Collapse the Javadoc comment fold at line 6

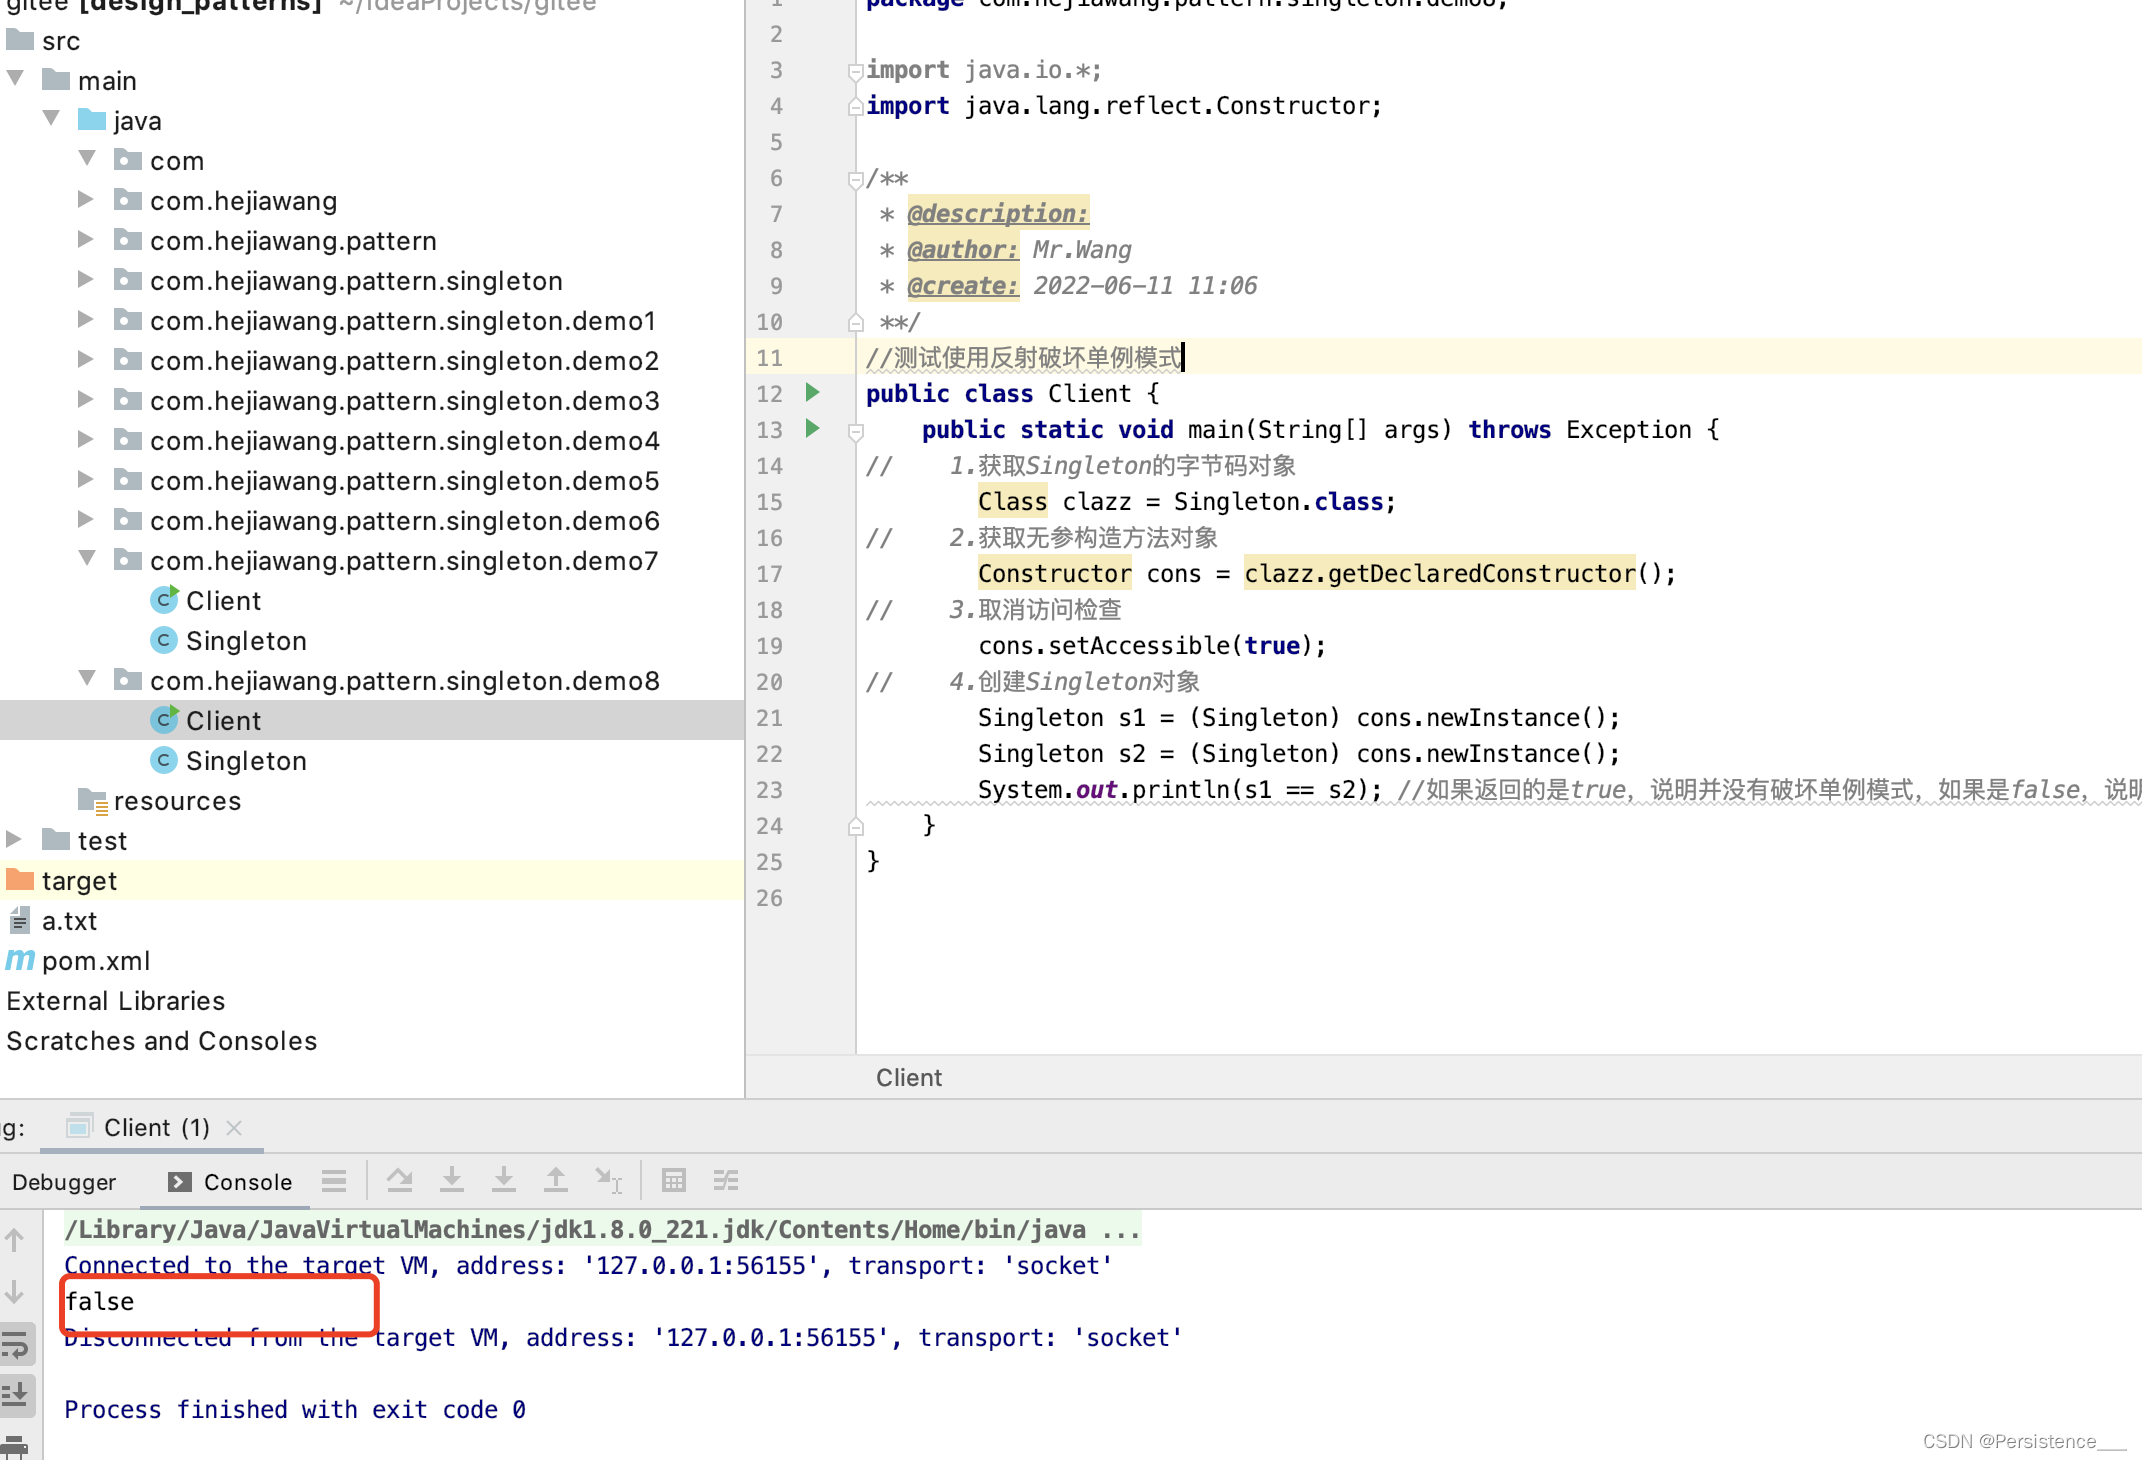point(856,179)
